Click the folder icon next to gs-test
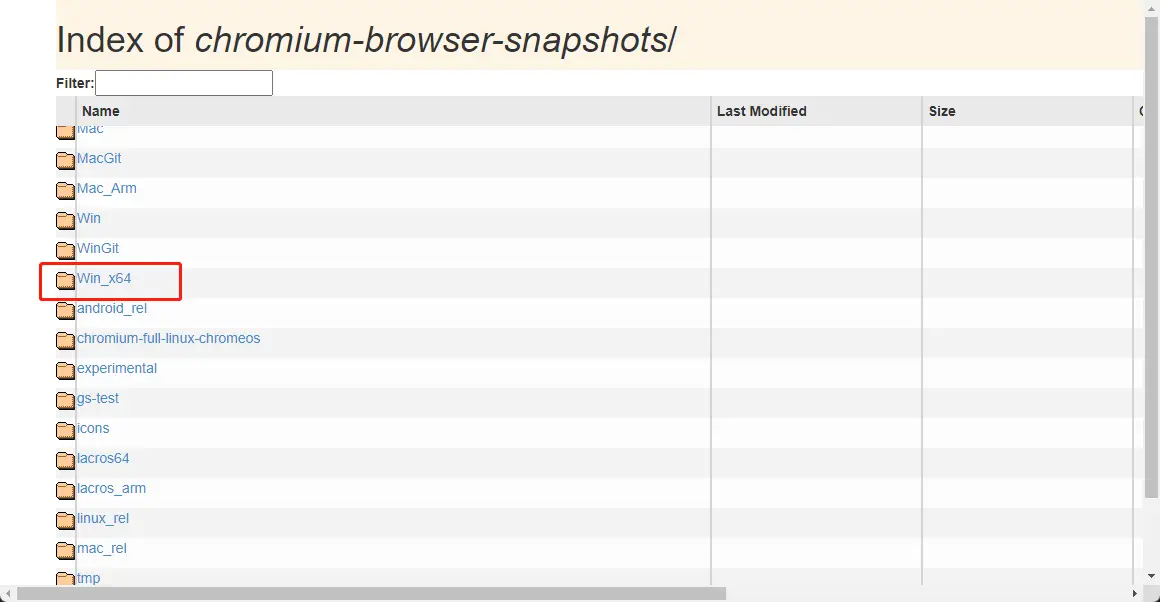Image resolution: width=1160 pixels, height=602 pixels. pos(66,400)
